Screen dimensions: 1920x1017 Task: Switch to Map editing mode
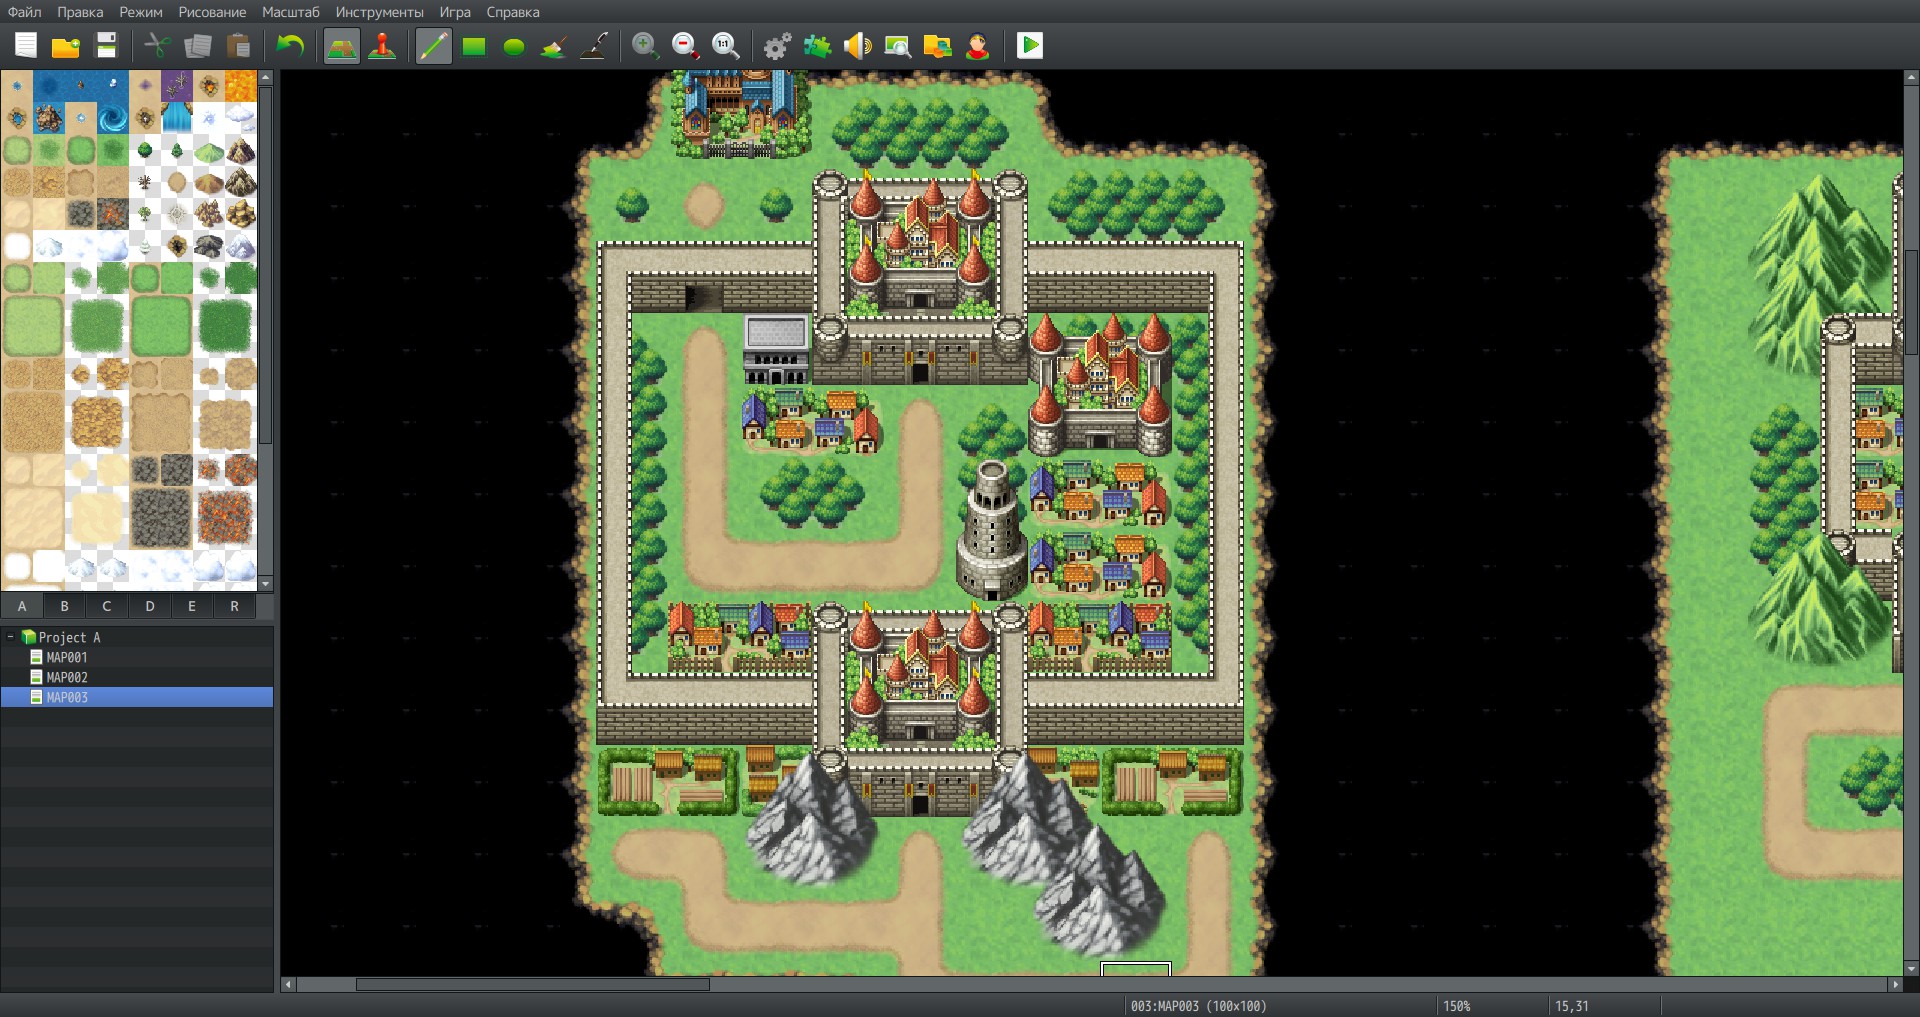[342, 46]
